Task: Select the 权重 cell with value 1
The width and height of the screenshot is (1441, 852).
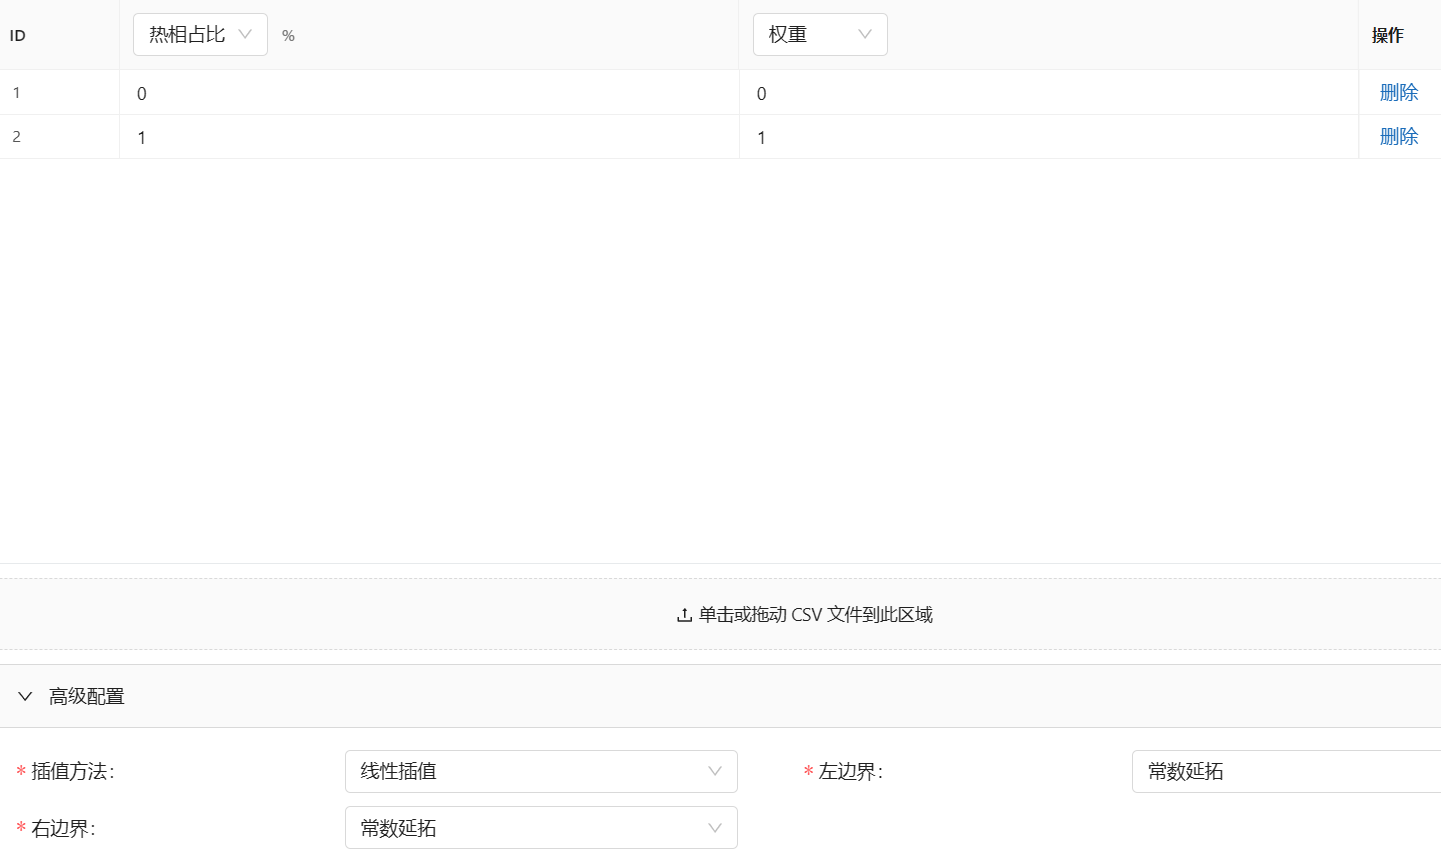Action: click(1049, 137)
